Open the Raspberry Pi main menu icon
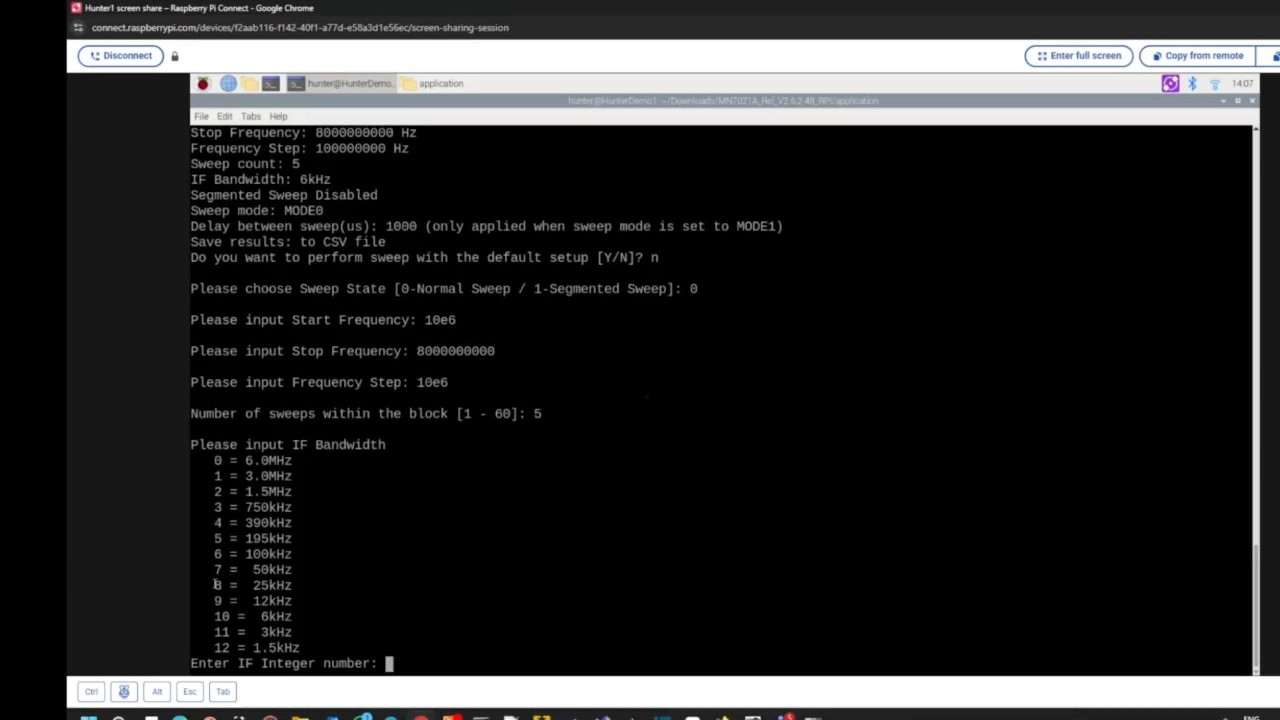 pos(203,84)
